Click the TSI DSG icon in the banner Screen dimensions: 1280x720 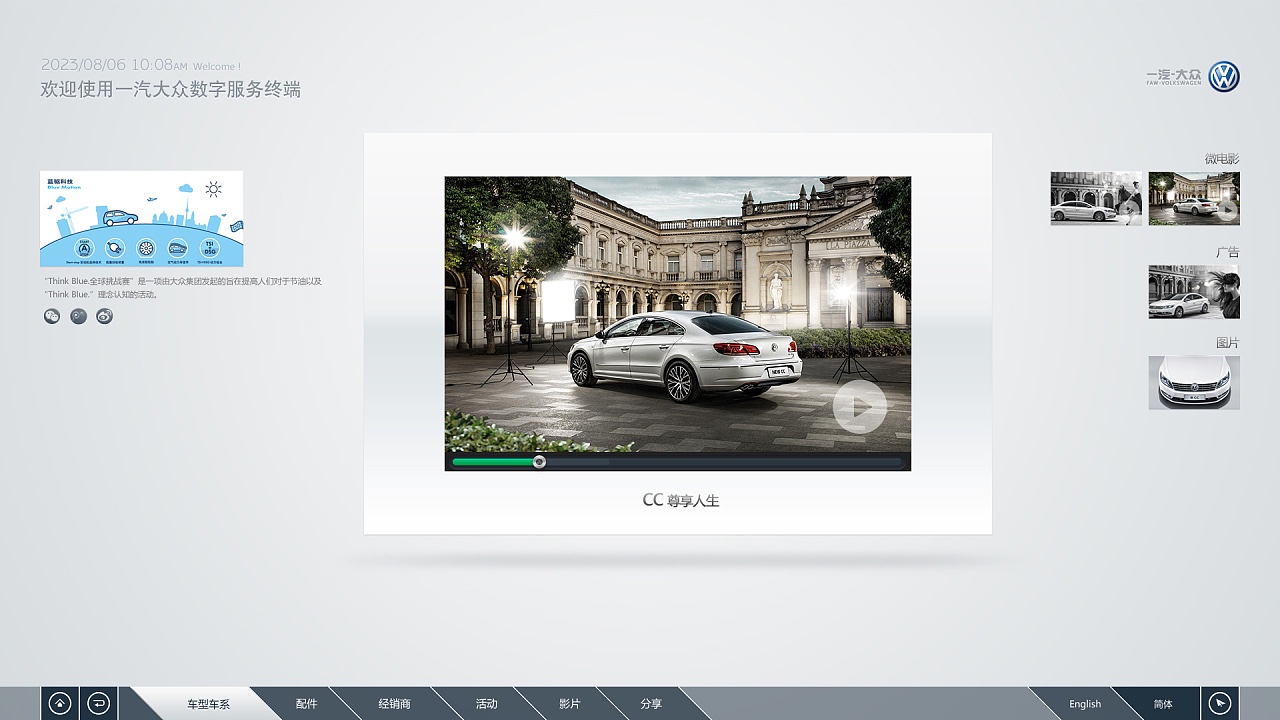pyautogui.click(x=210, y=247)
